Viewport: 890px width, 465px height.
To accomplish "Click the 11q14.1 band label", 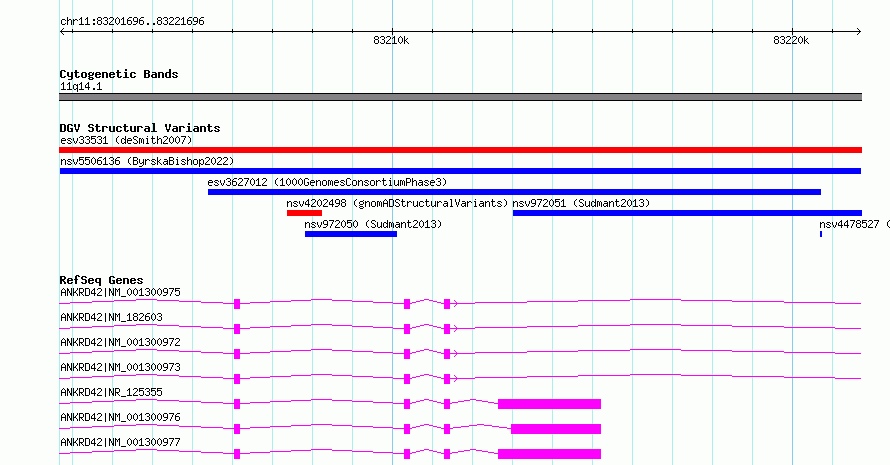I will (81, 86).
